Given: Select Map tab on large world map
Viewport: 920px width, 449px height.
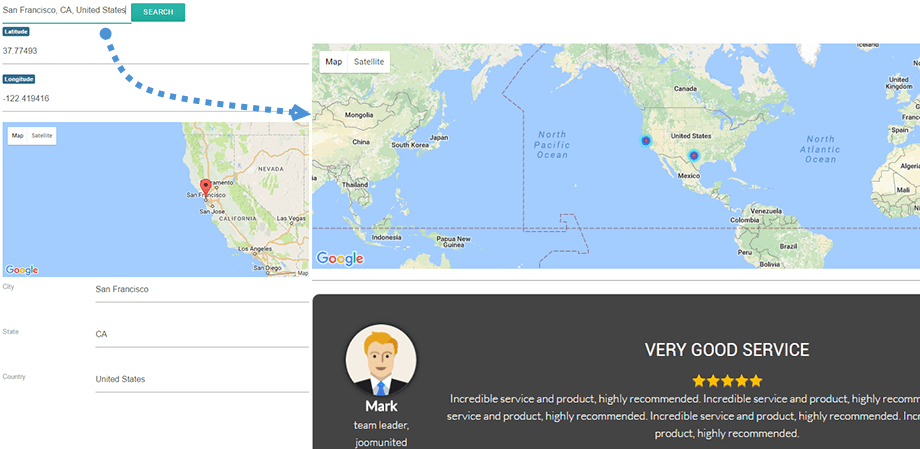Looking at the screenshot, I should point(334,62).
